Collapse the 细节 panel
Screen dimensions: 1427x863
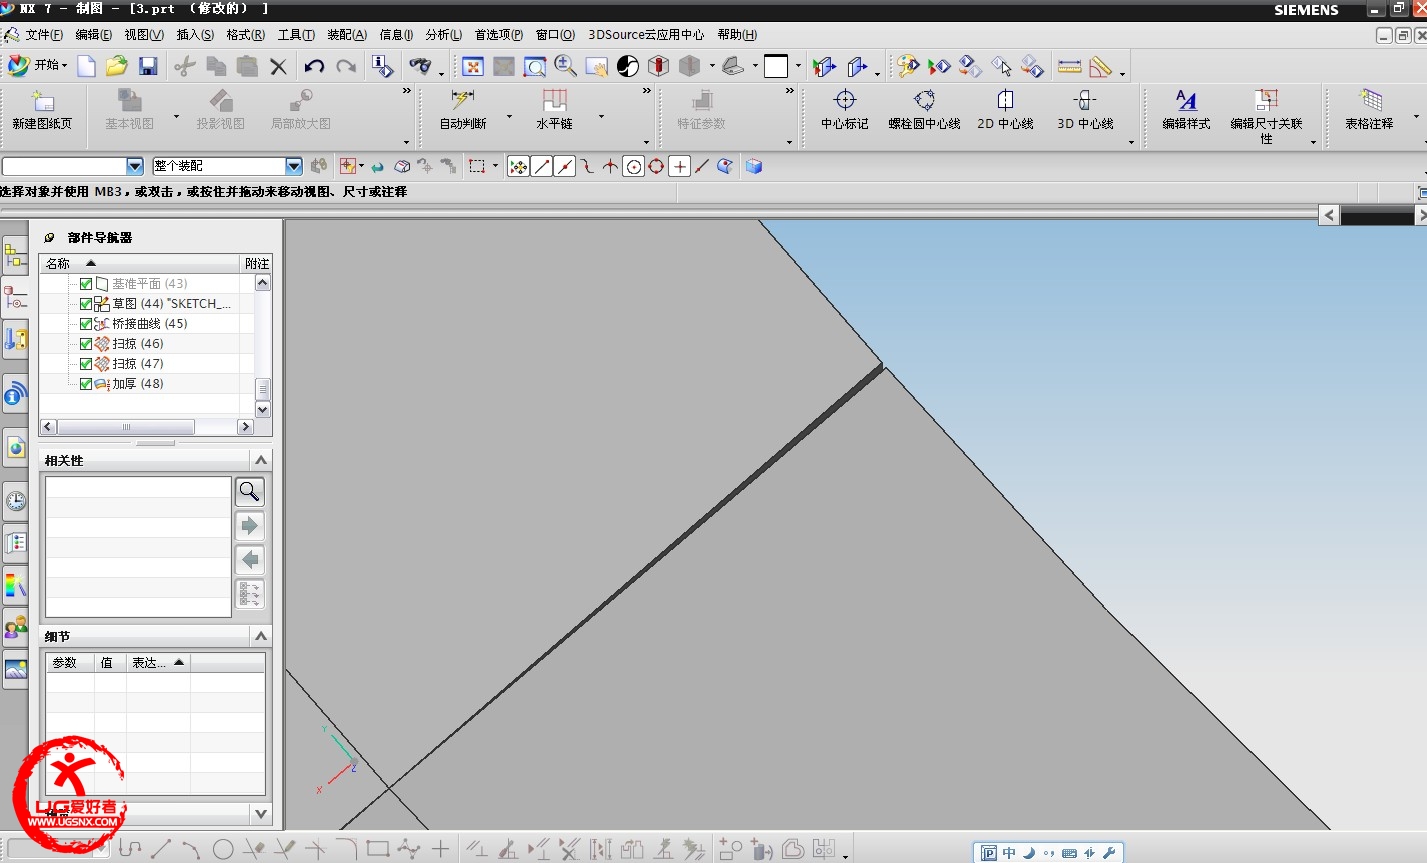[x=261, y=636]
